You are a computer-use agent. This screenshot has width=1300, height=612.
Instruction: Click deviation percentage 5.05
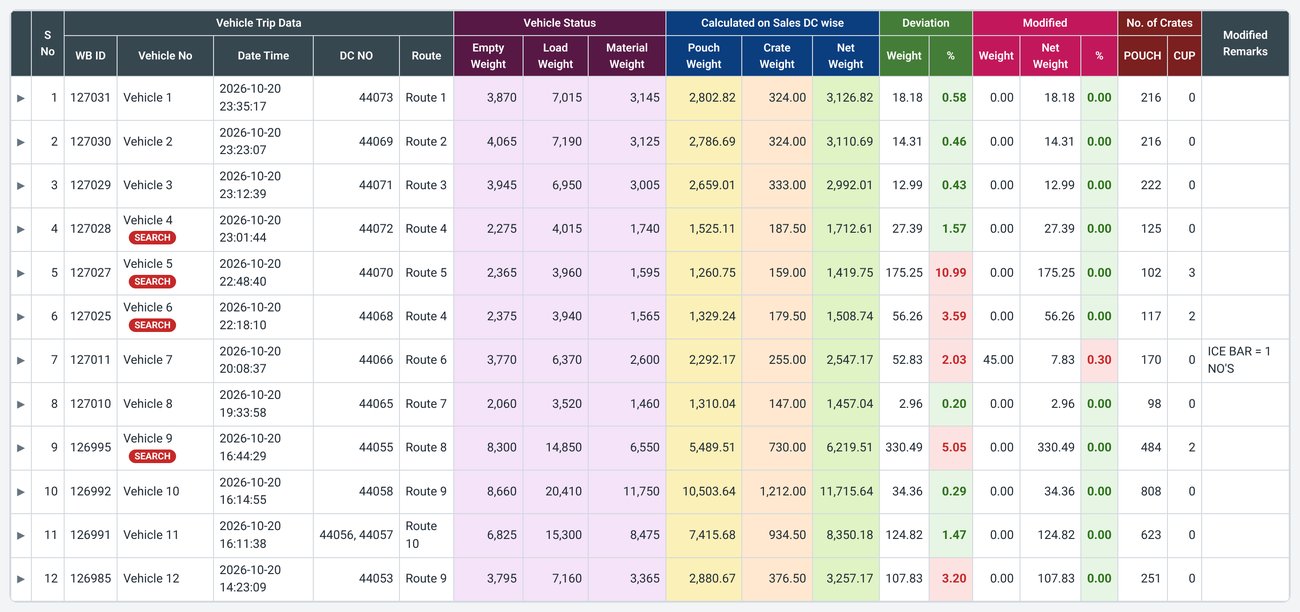pos(954,448)
